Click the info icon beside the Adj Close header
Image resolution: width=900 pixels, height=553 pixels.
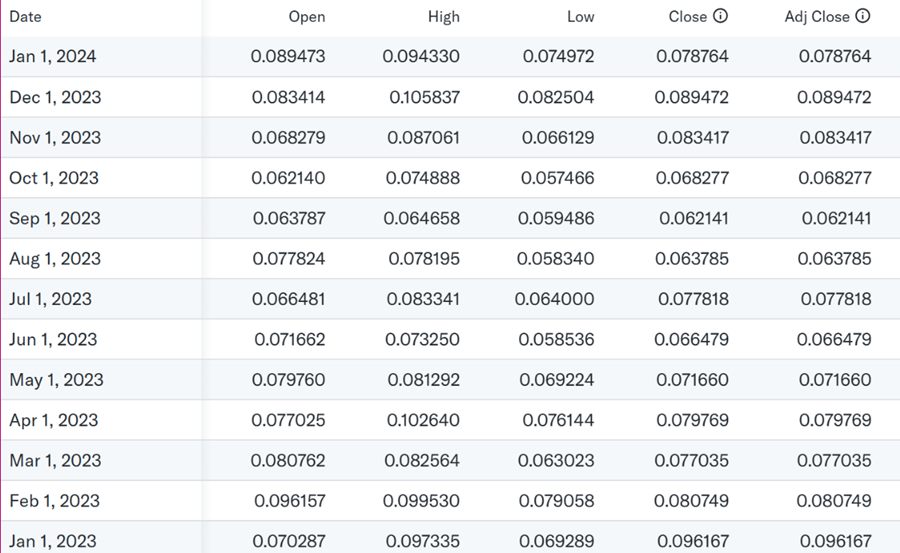(863, 16)
